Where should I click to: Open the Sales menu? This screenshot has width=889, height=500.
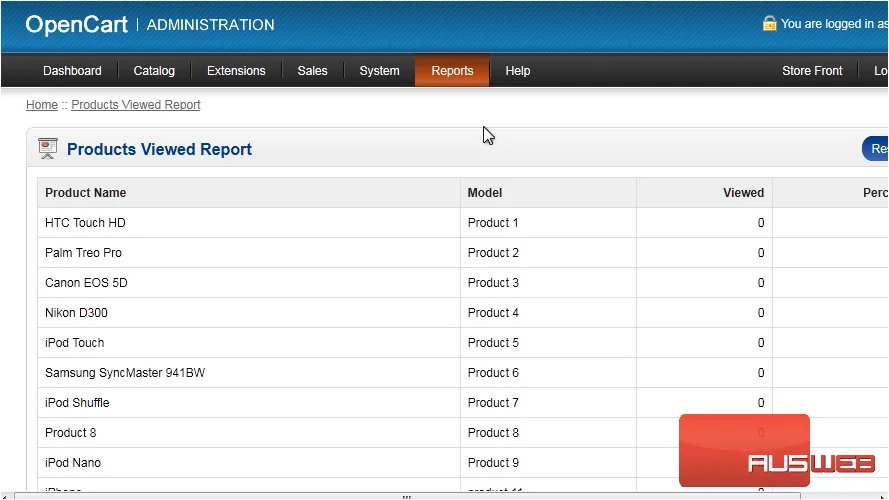click(x=312, y=71)
